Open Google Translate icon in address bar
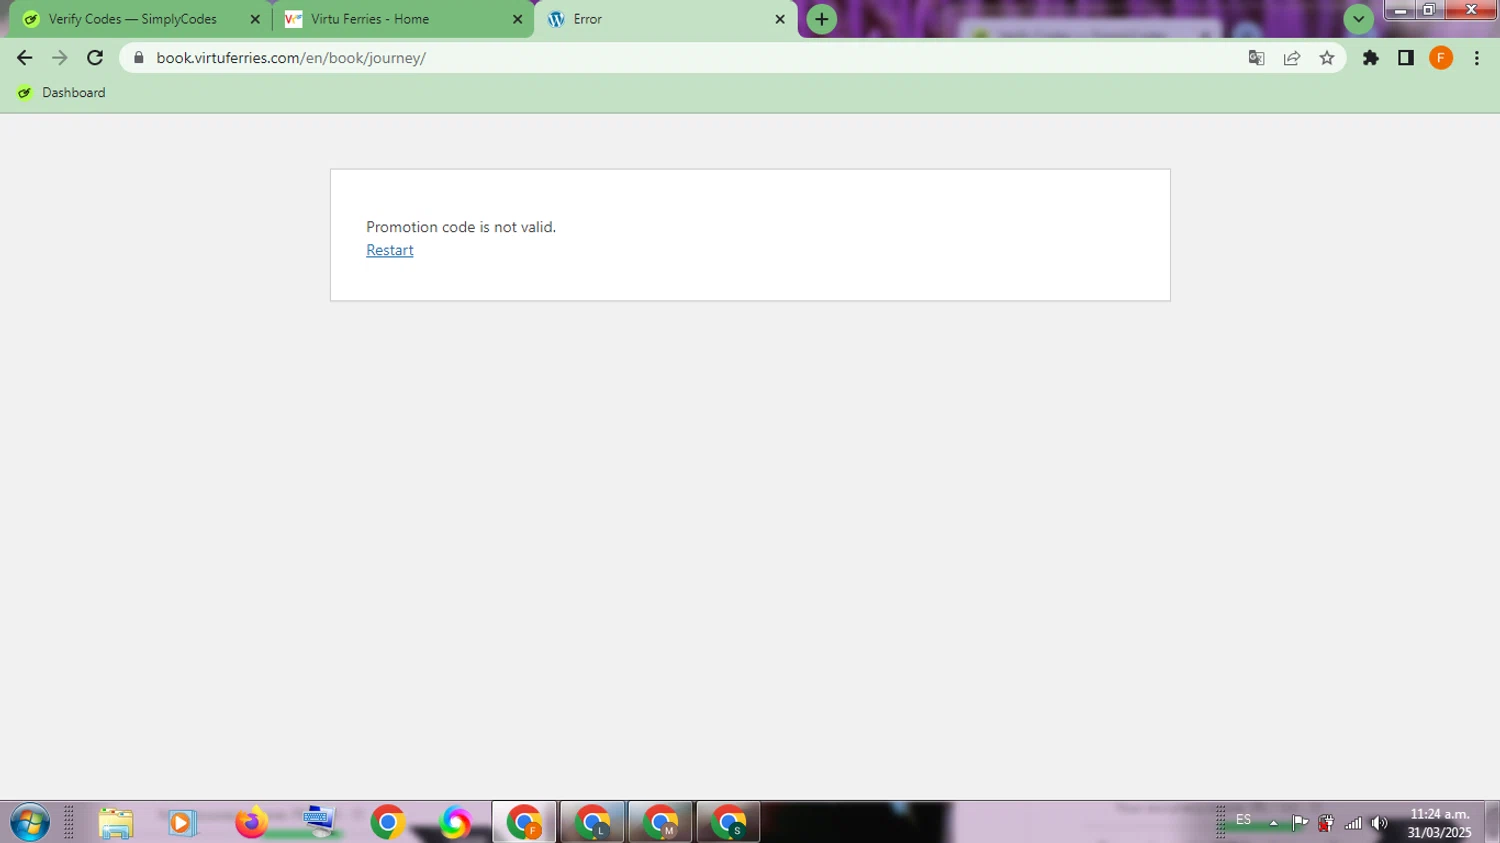The height and width of the screenshot is (843, 1500). point(1257,58)
